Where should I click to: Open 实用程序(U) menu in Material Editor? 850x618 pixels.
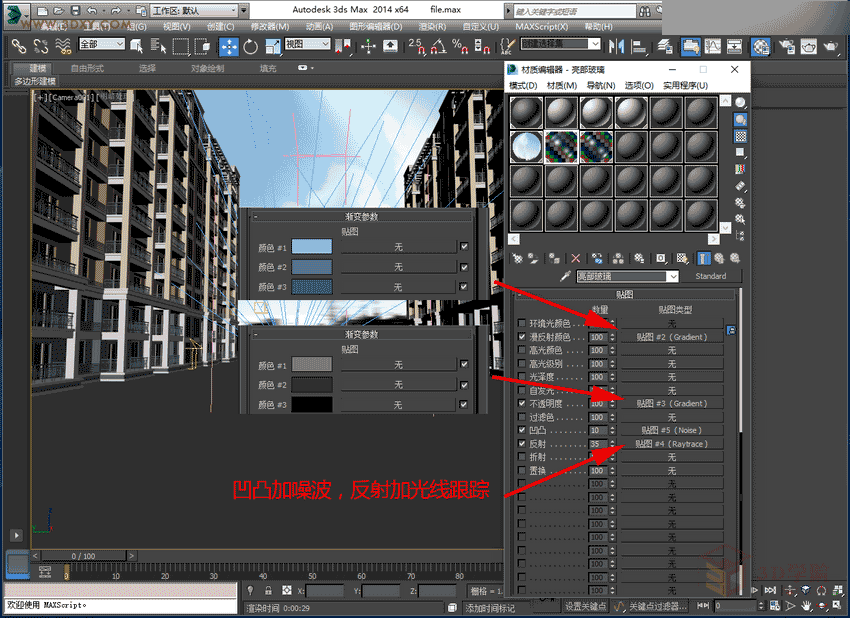685,86
